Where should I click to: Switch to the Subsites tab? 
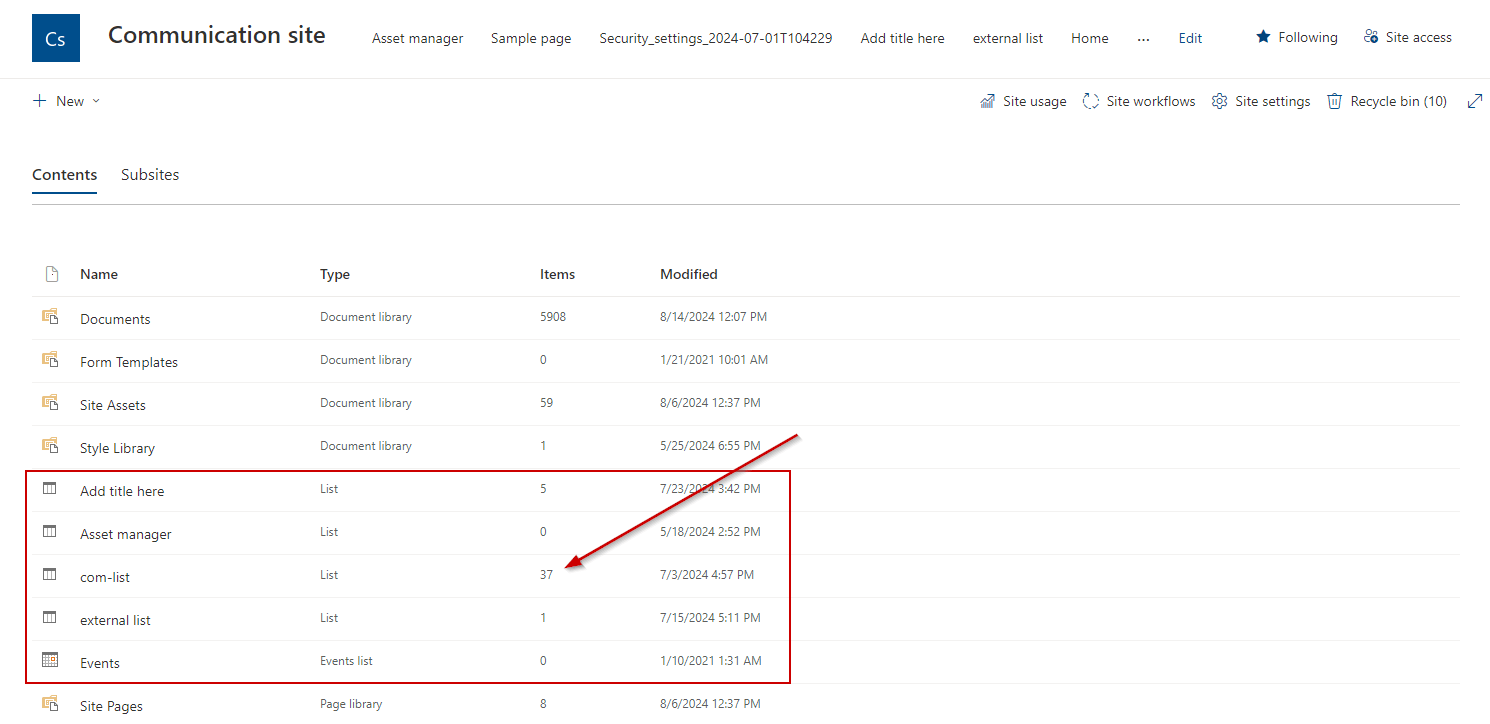(x=149, y=174)
